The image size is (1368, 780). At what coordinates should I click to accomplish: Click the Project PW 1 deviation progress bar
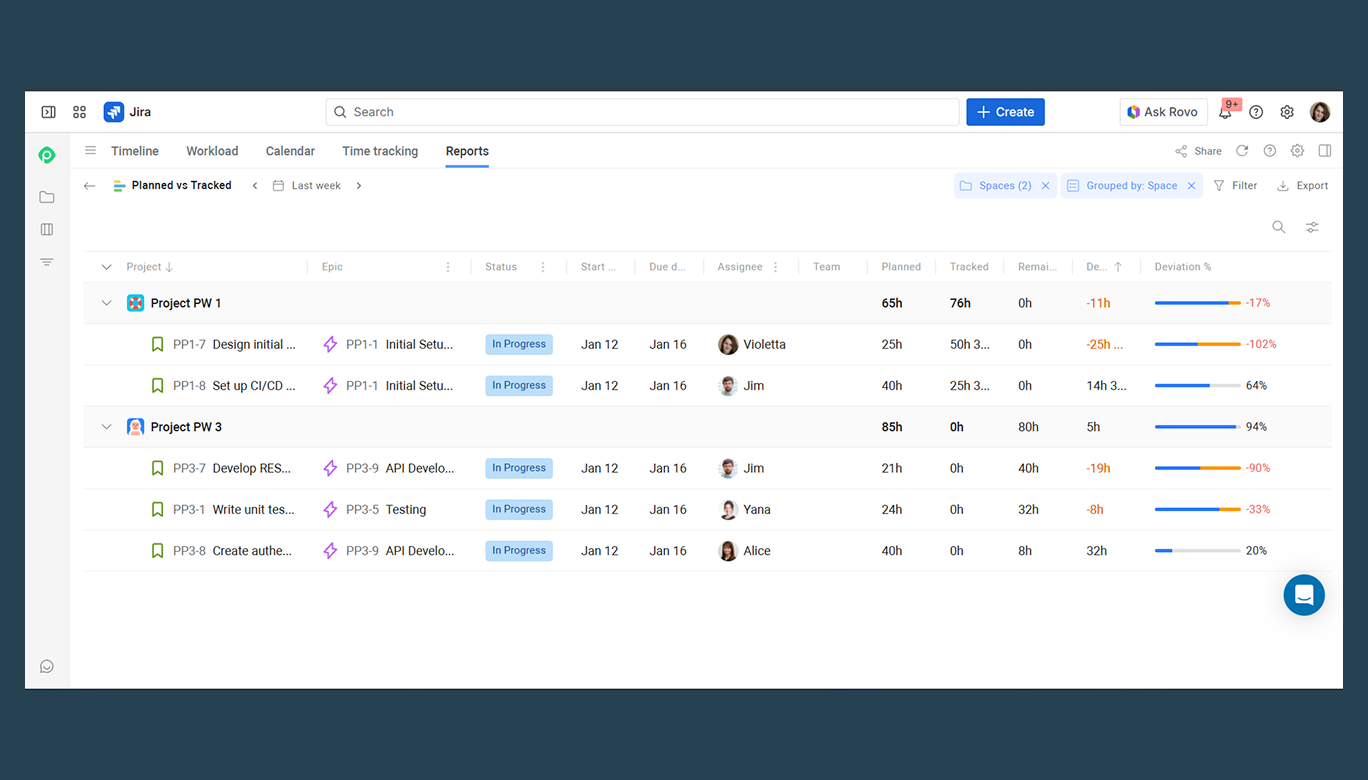1197,303
